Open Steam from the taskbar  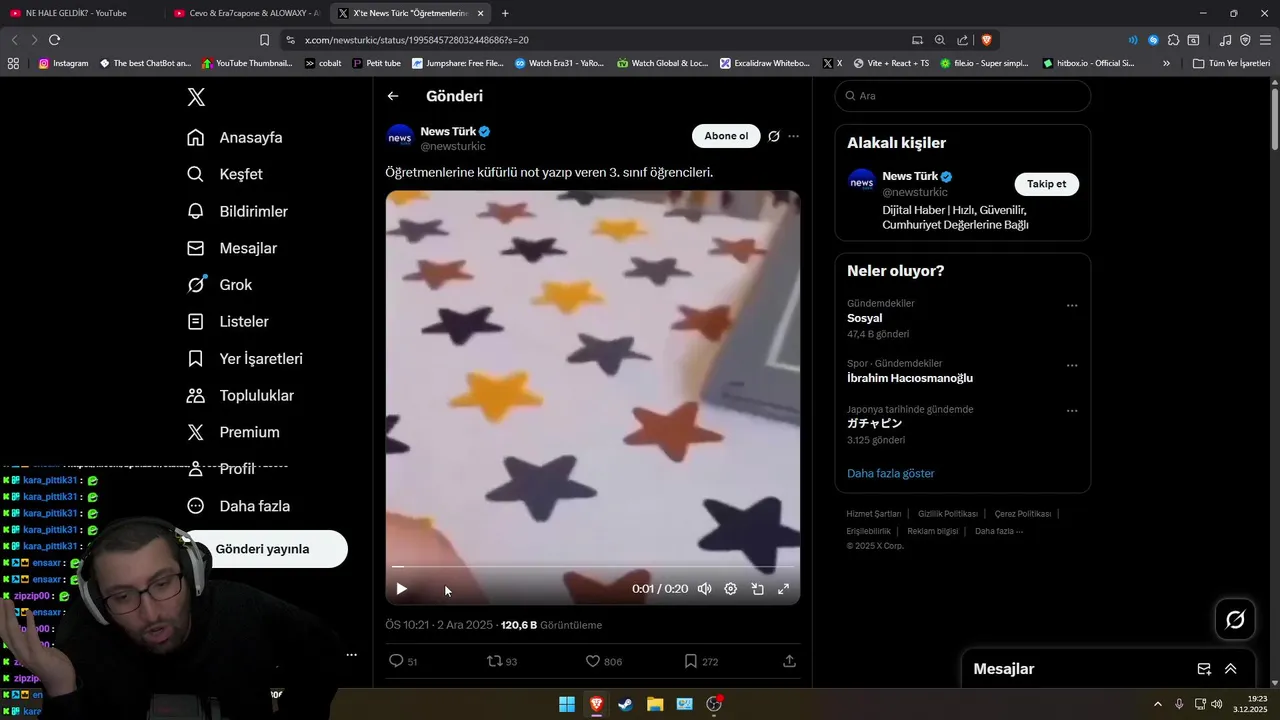coord(626,704)
